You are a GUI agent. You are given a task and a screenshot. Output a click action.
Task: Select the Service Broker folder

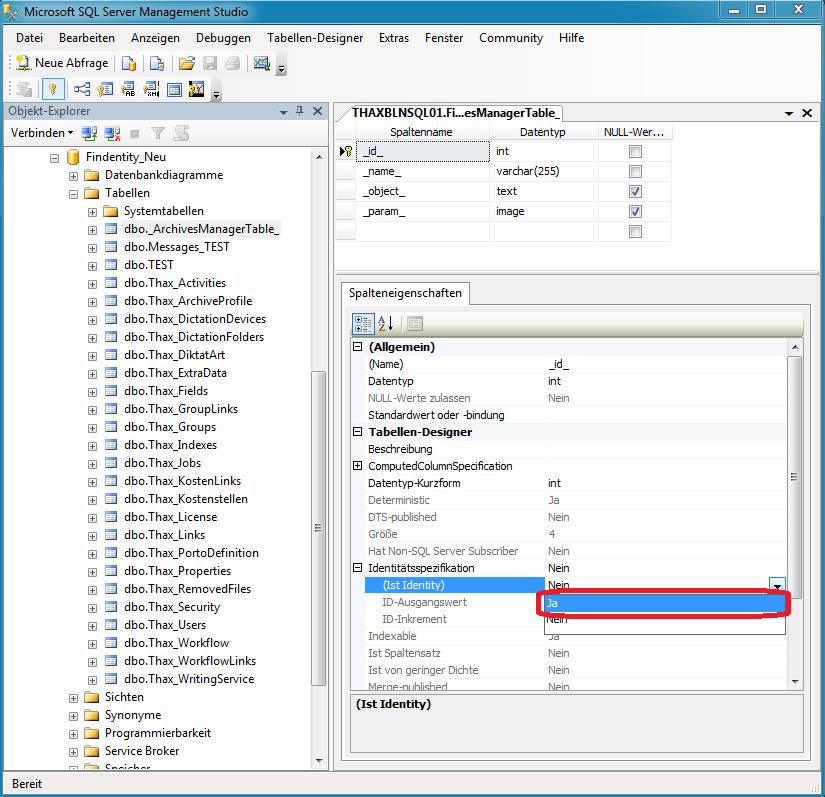pyautogui.click(x=142, y=751)
